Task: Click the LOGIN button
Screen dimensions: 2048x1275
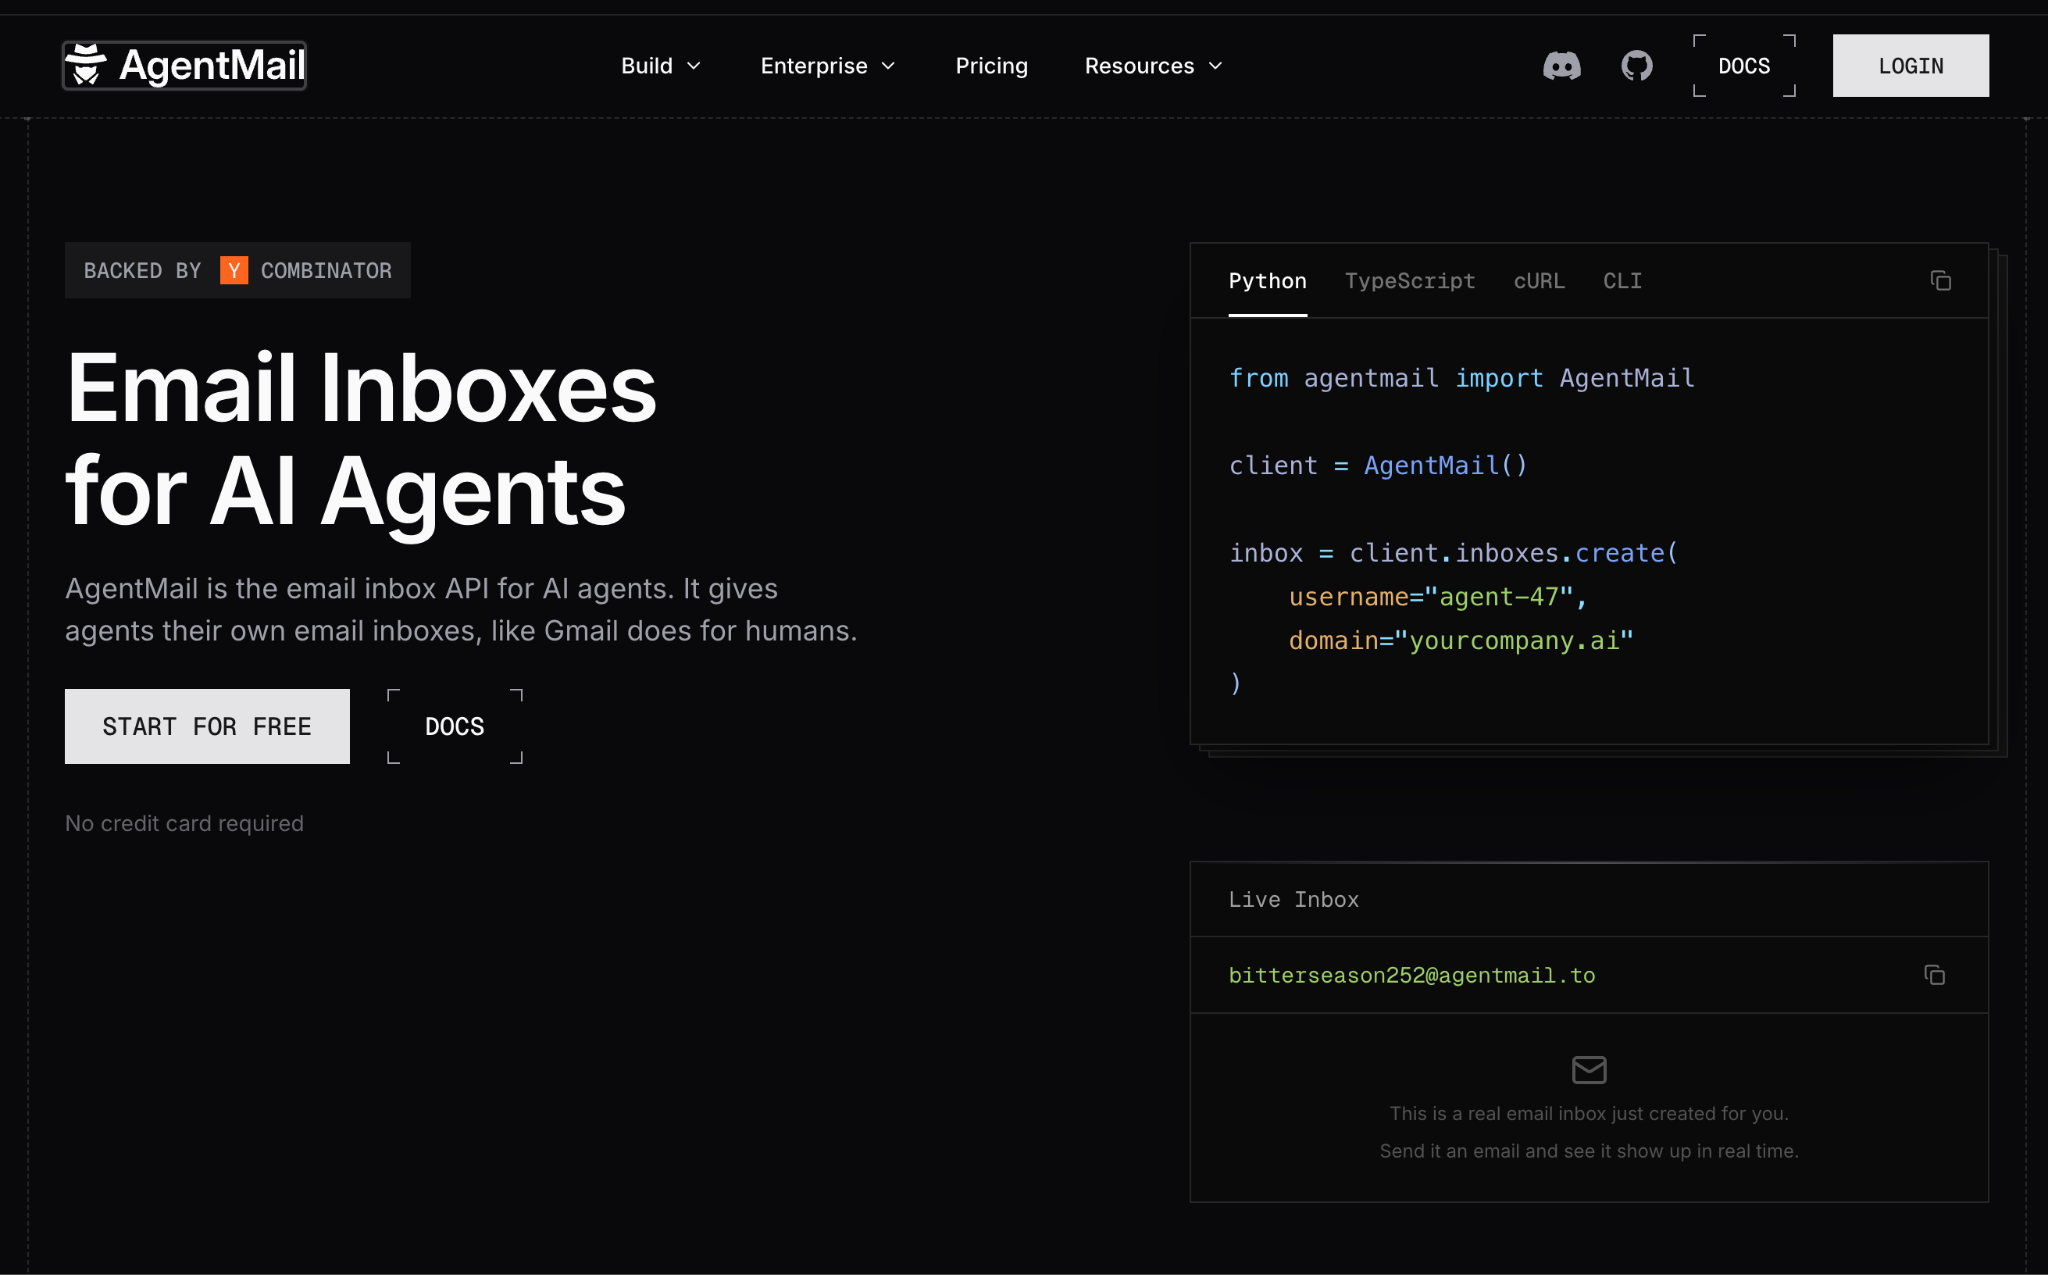Action: click(x=1910, y=66)
